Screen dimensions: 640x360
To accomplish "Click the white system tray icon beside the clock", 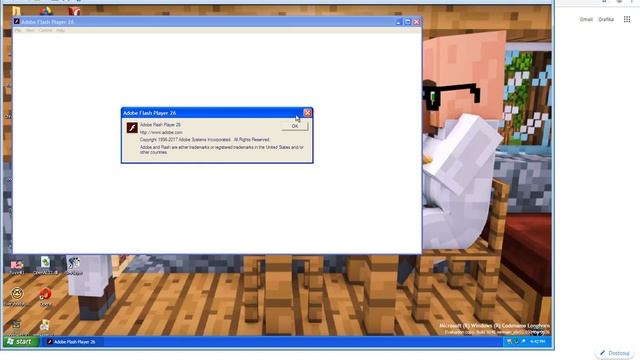I will (524, 342).
